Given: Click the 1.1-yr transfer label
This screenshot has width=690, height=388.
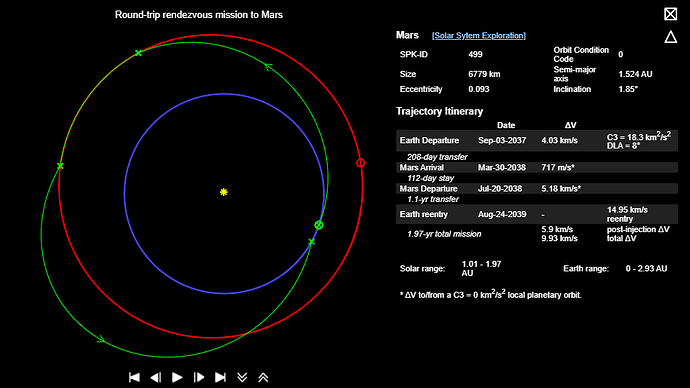Looking at the screenshot, I should click(433, 199).
